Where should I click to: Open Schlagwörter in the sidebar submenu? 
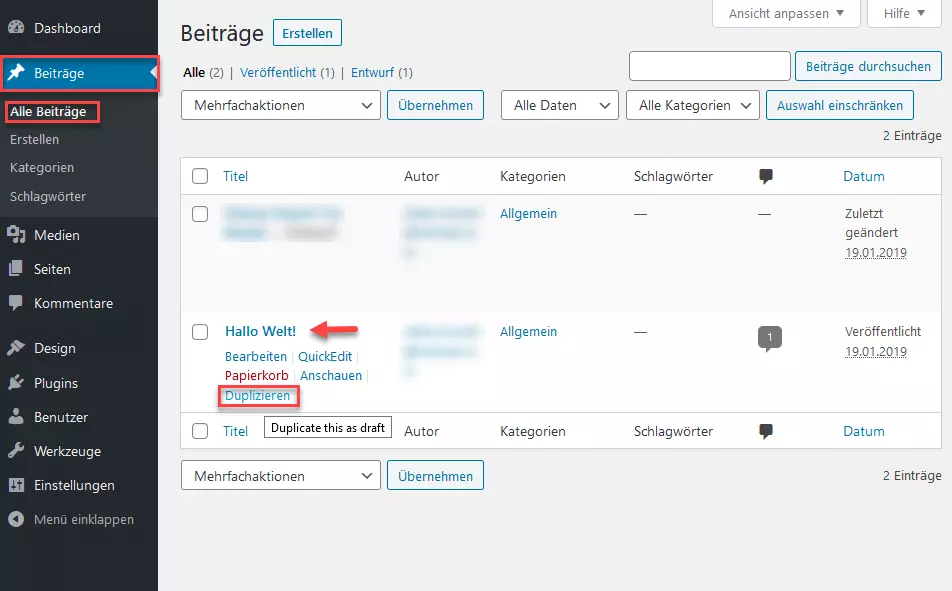pyautogui.click(x=47, y=196)
